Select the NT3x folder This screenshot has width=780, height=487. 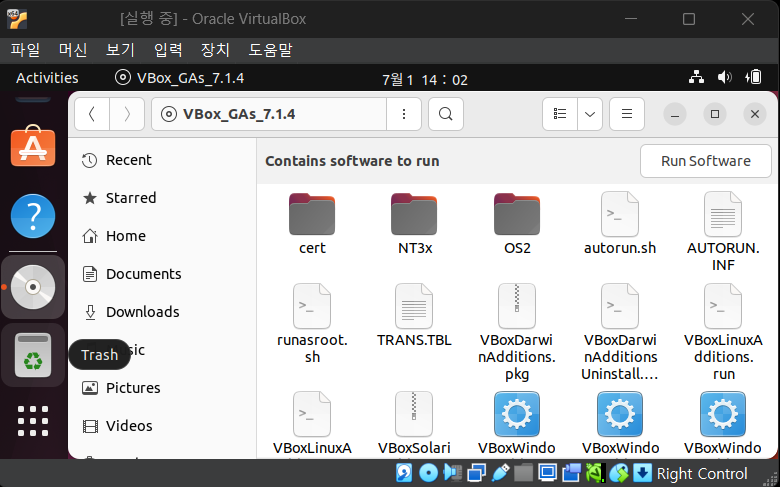coord(414,224)
